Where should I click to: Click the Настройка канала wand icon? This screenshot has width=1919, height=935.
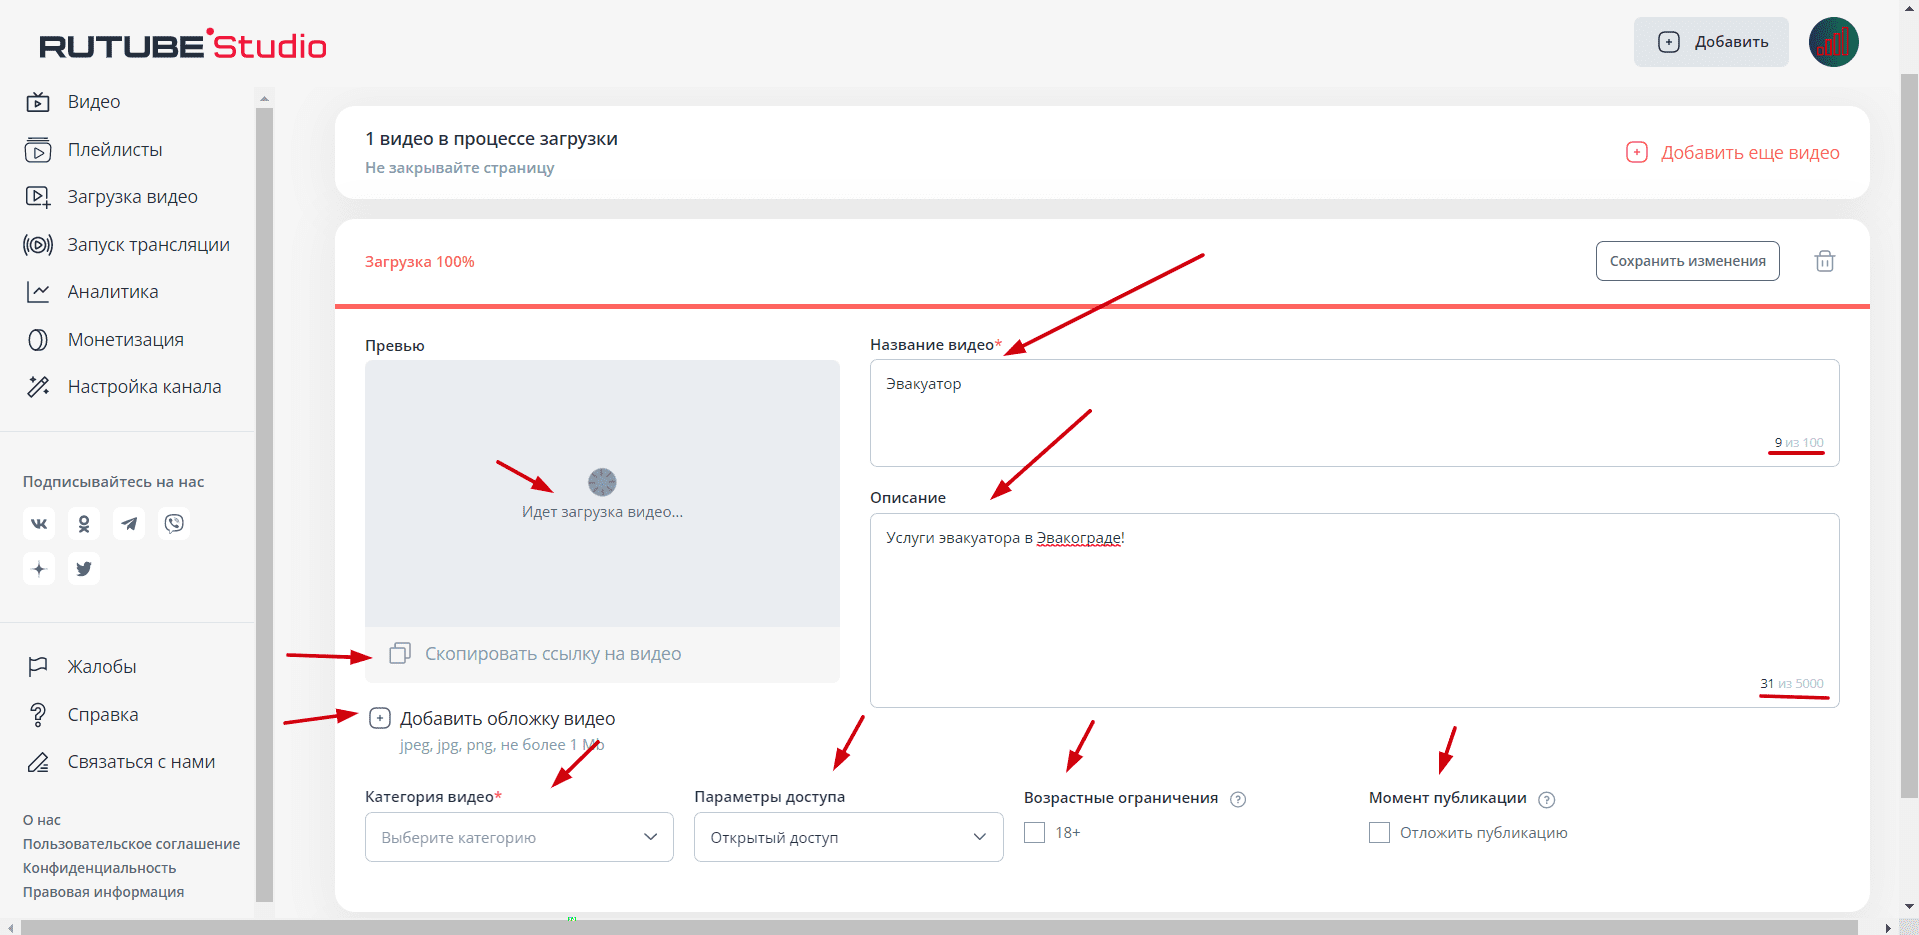[x=38, y=387]
